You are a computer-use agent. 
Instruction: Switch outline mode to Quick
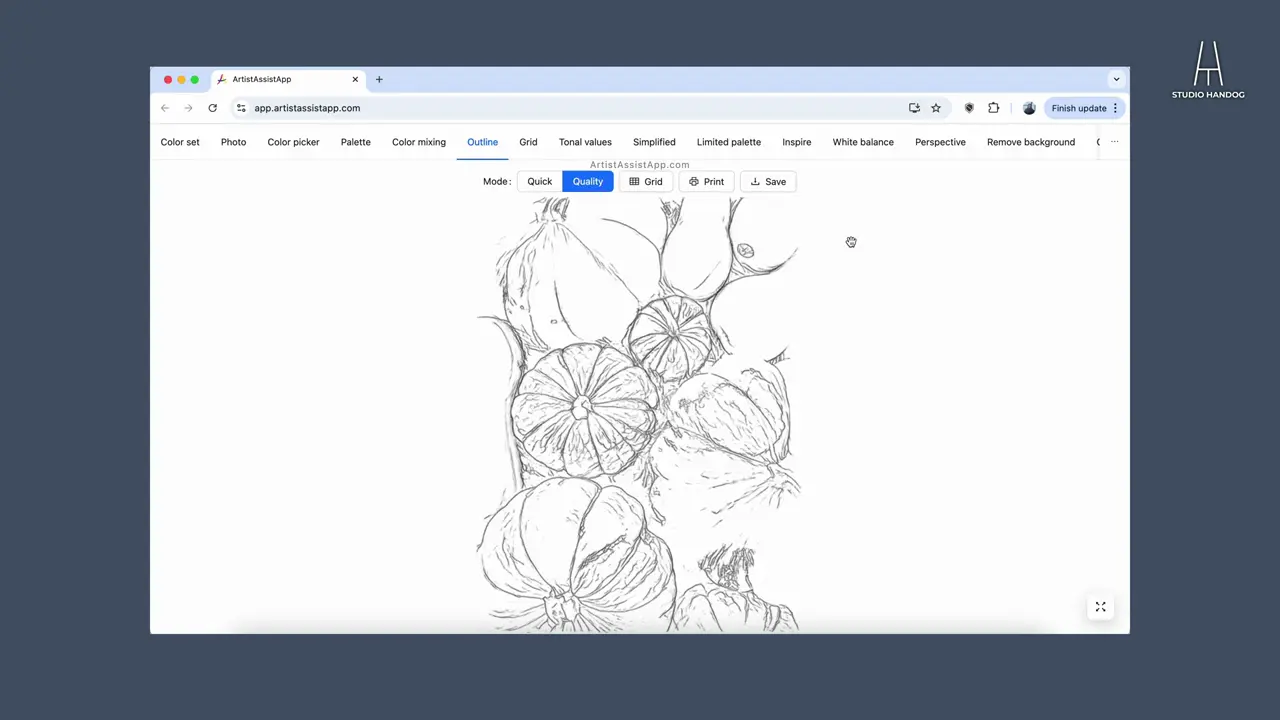pos(540,181)
